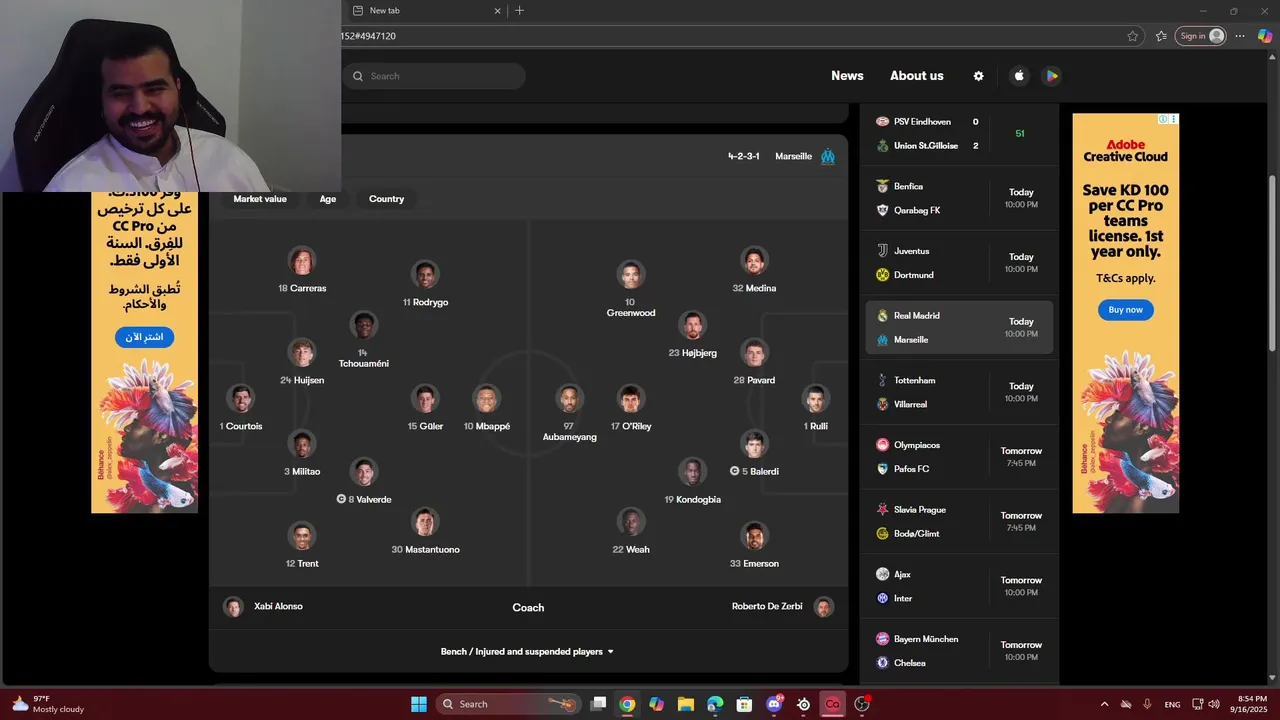Click Rulli goalkeeper player photo
This screenshot has width=1280, height=720.
(816, 399)
